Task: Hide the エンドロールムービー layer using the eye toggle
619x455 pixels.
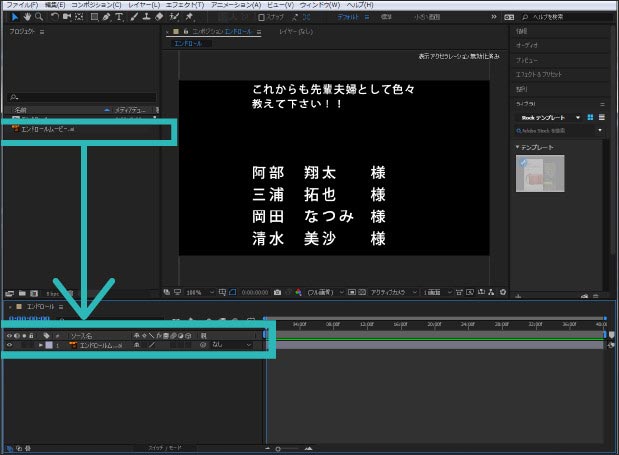Action: (x=9, y=345)
